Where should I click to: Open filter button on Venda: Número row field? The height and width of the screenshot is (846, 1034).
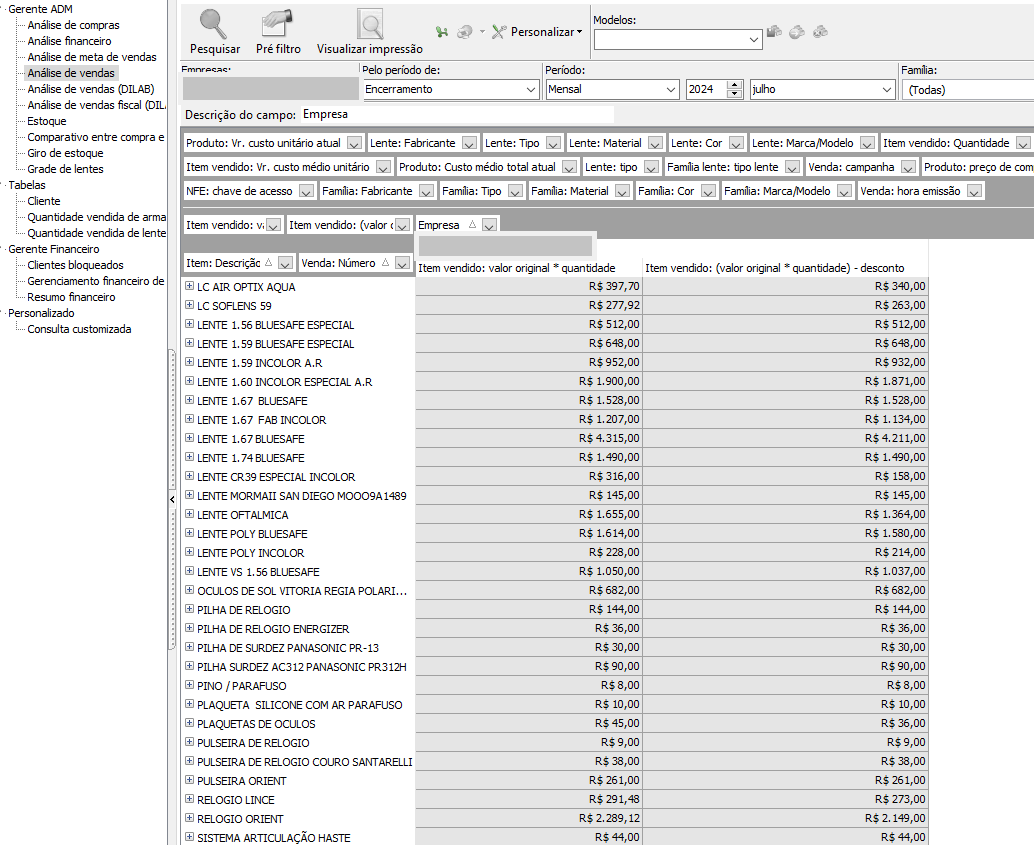[402, 263]
